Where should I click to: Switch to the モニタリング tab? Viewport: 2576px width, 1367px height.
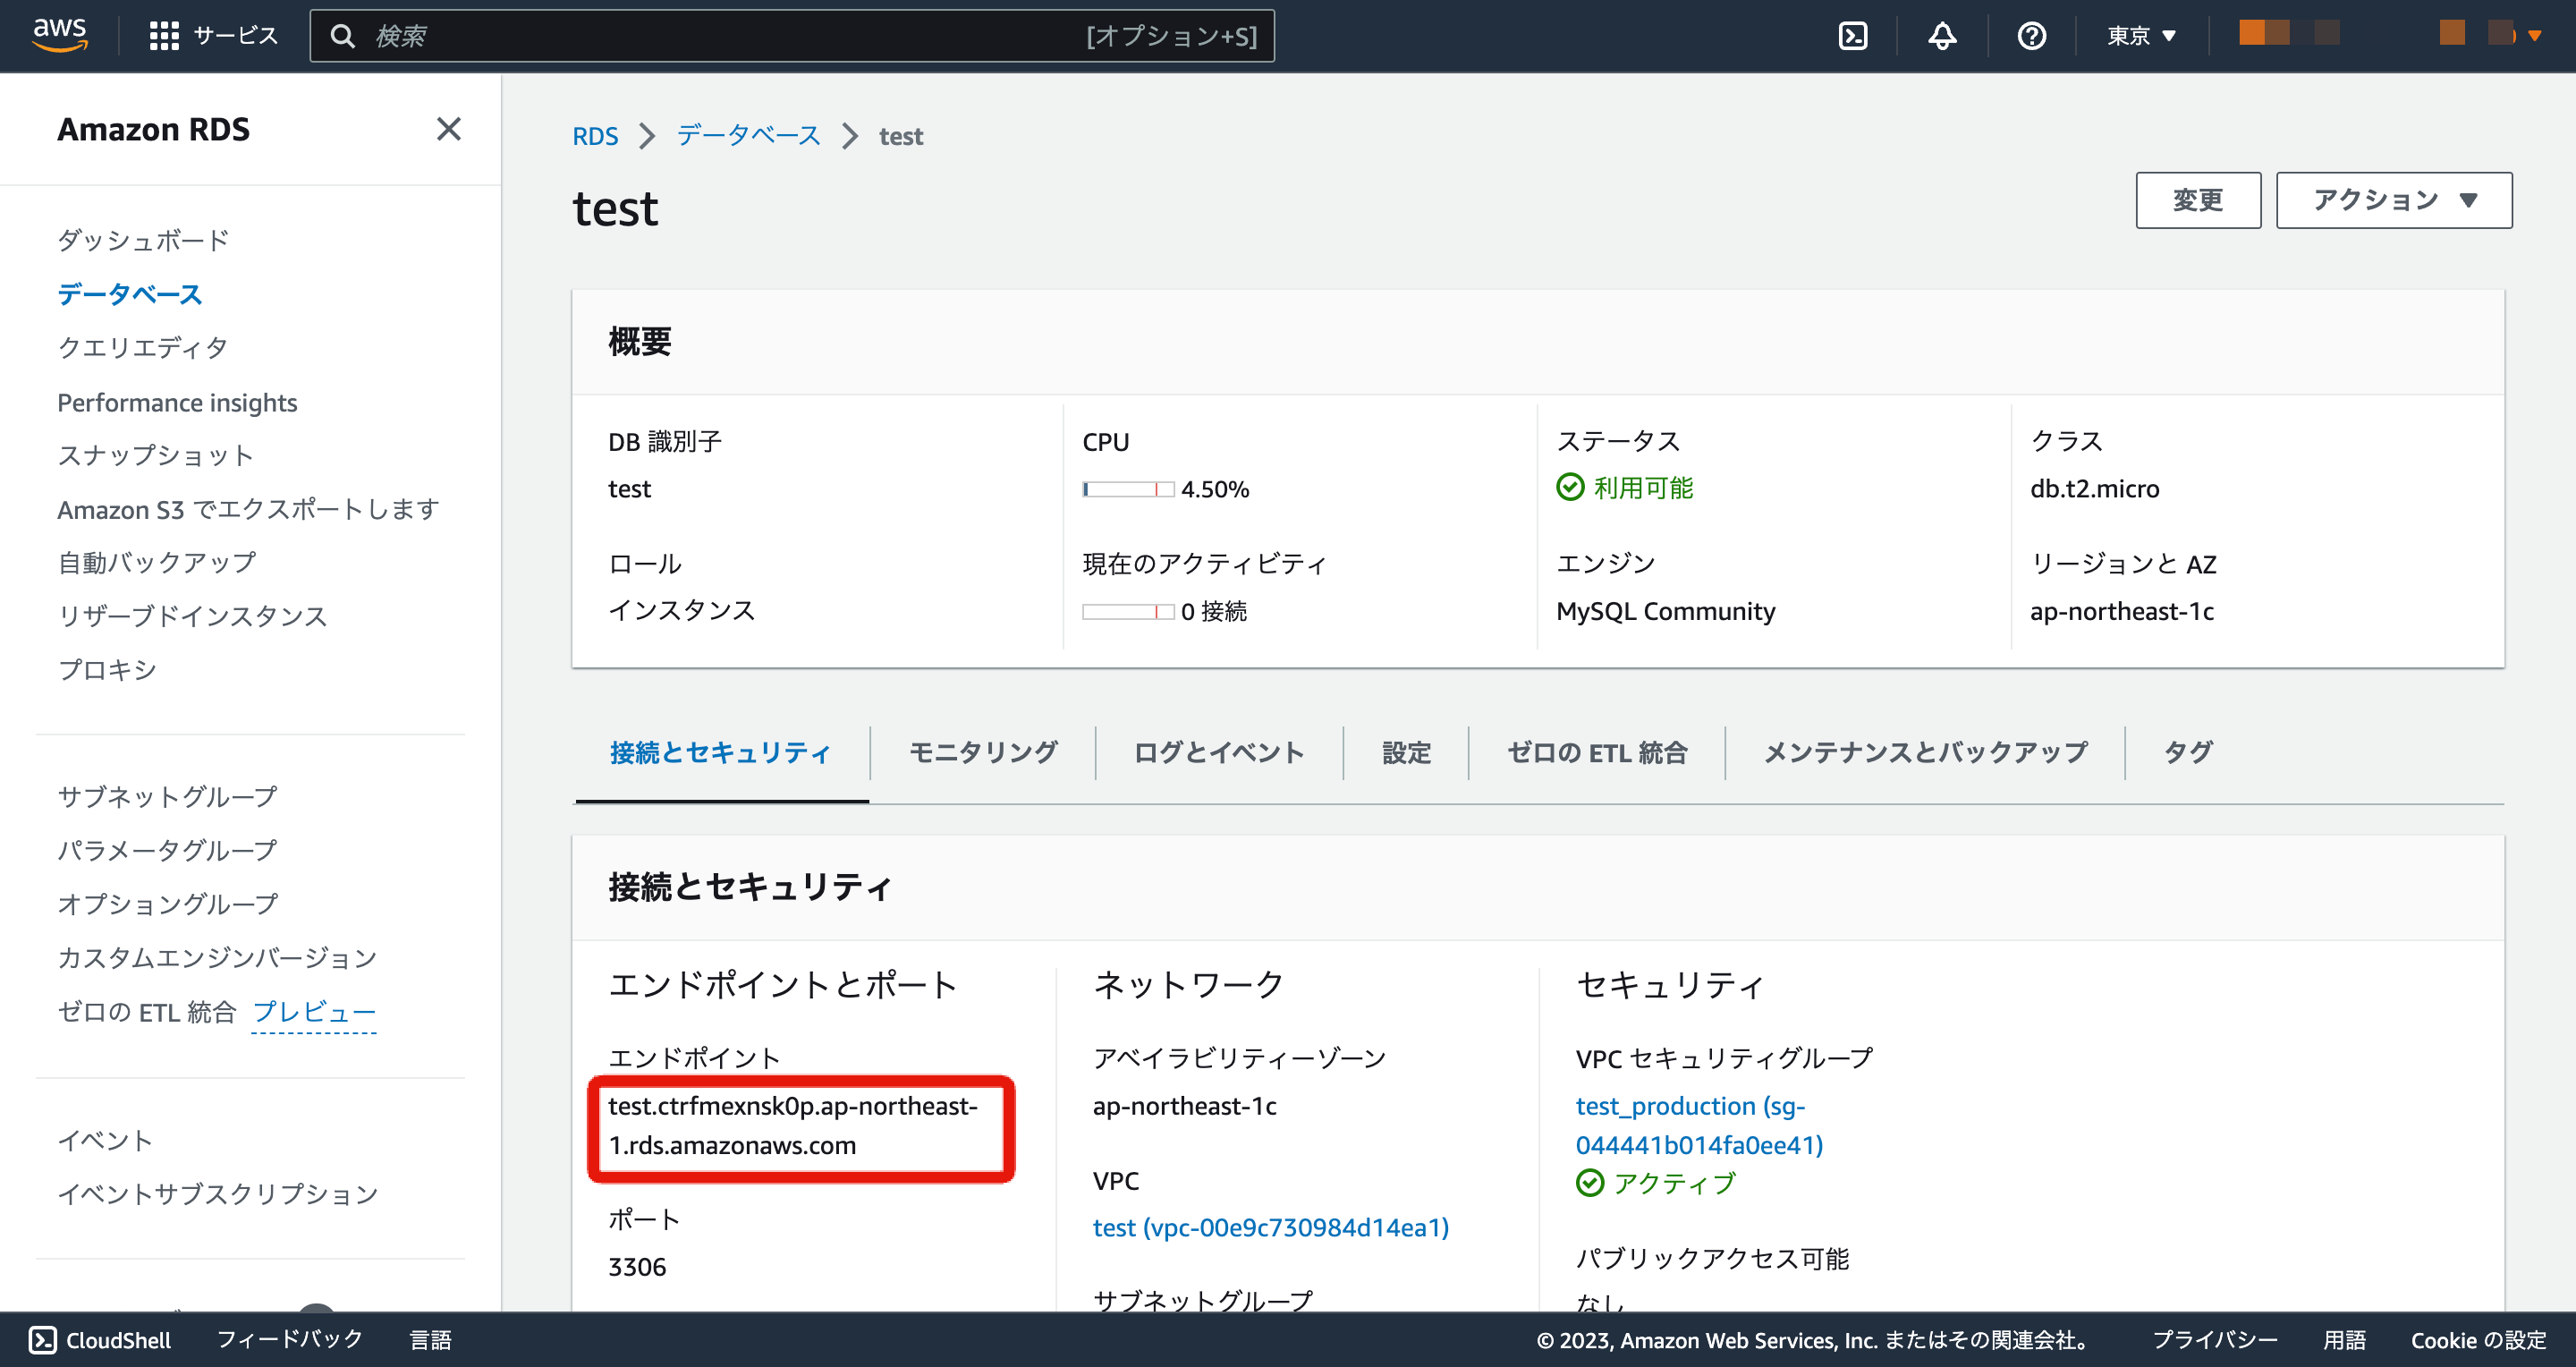[982, 752]
